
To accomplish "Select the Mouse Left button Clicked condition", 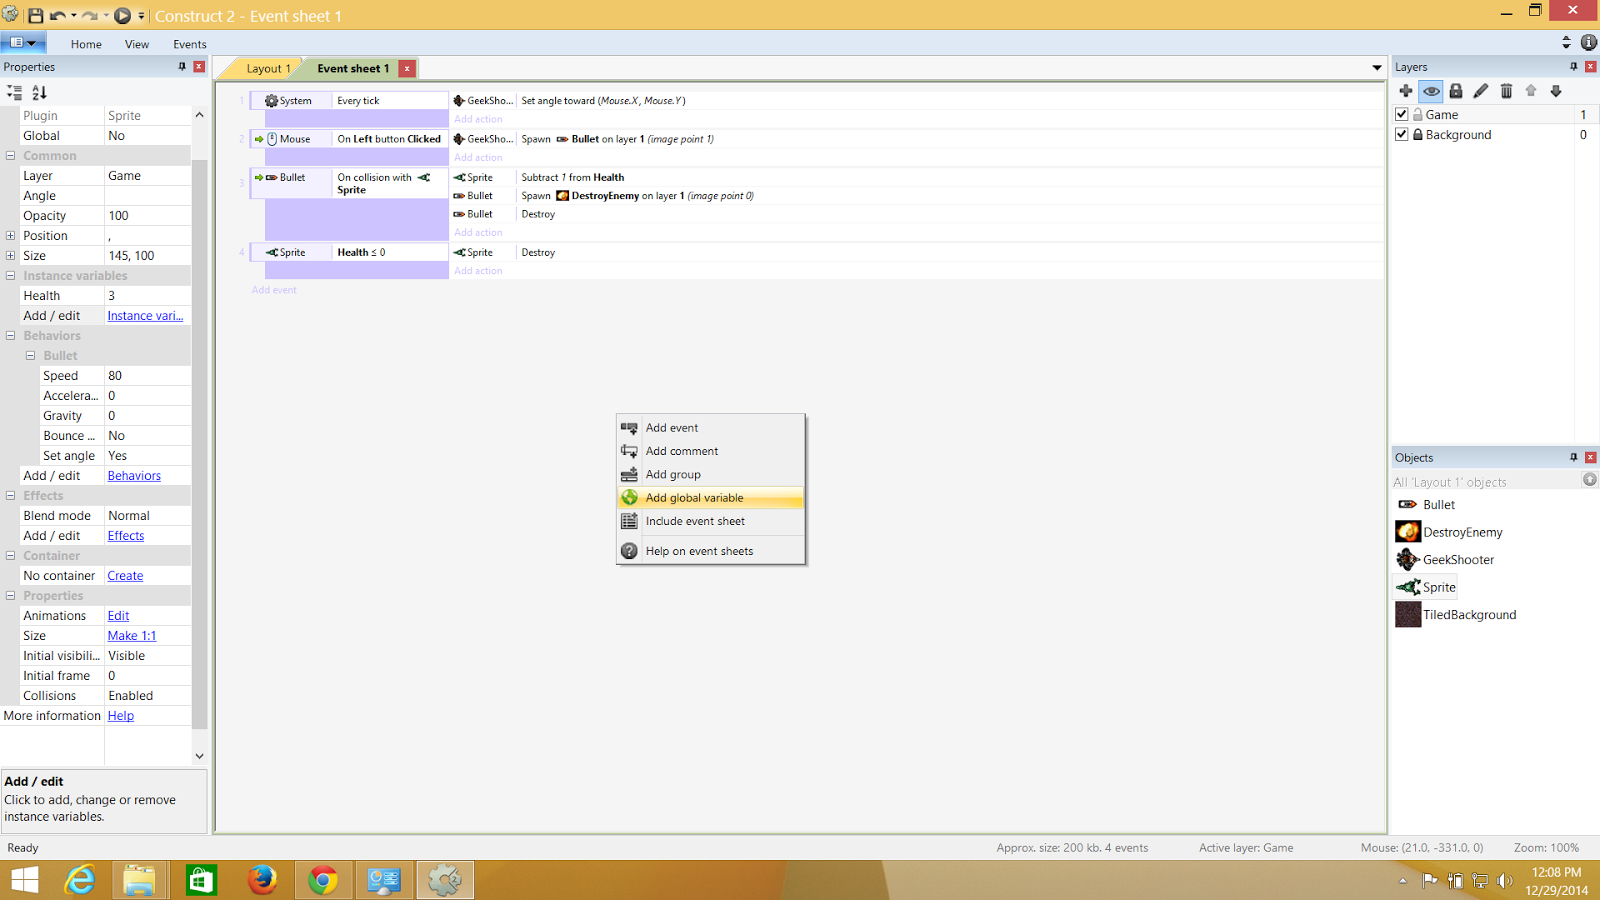I will coord(389,139).
